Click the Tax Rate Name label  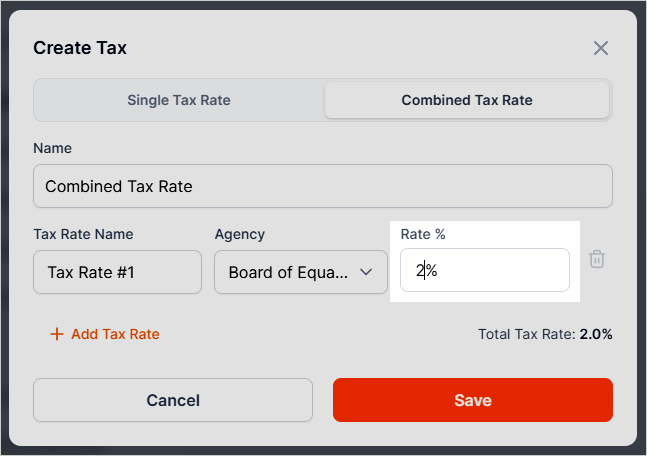pyautogui.click(x=83, y=234)
